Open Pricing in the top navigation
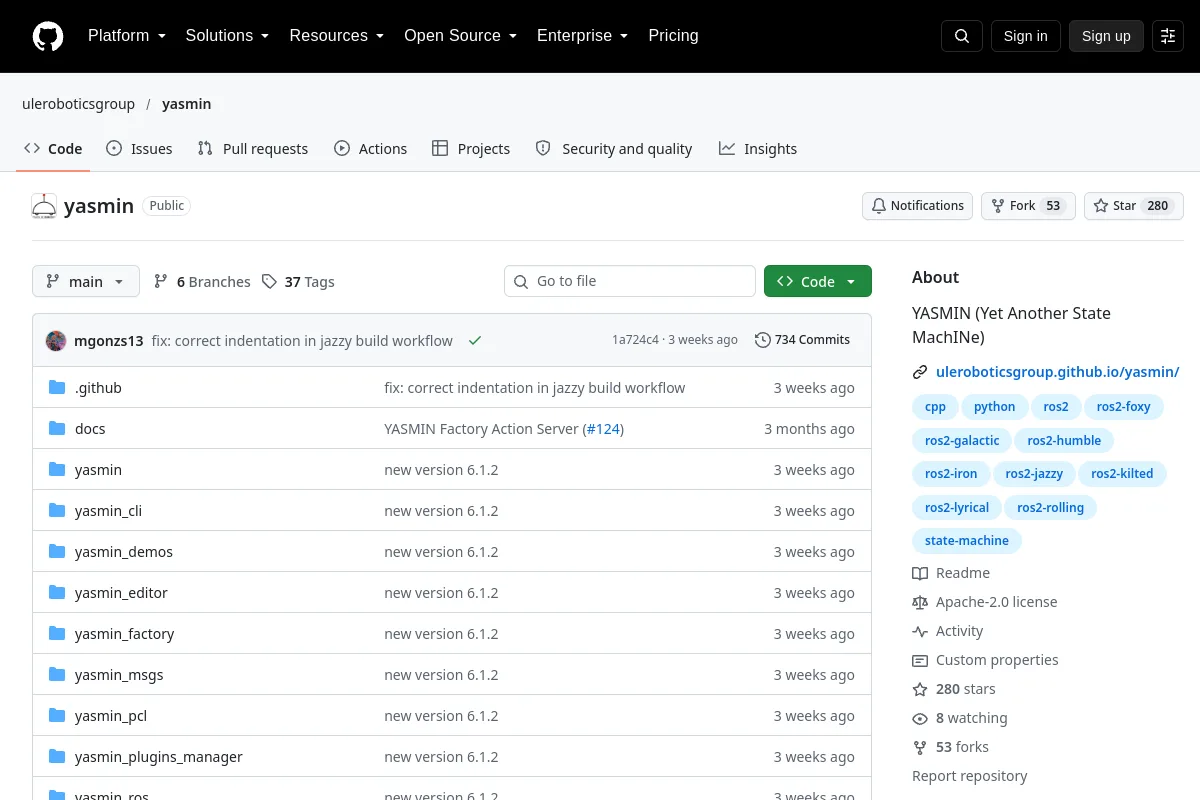This screenshot has height=800, width=1200. click(x=673, y=36)
